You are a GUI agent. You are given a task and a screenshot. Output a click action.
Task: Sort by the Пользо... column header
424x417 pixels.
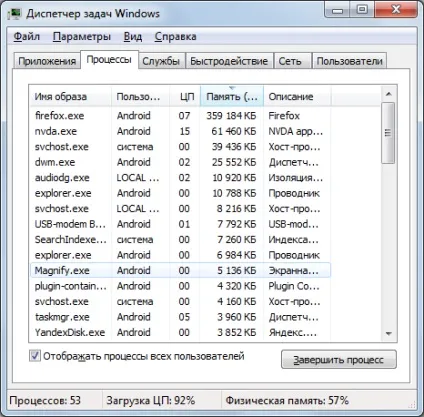coord(140,97)
